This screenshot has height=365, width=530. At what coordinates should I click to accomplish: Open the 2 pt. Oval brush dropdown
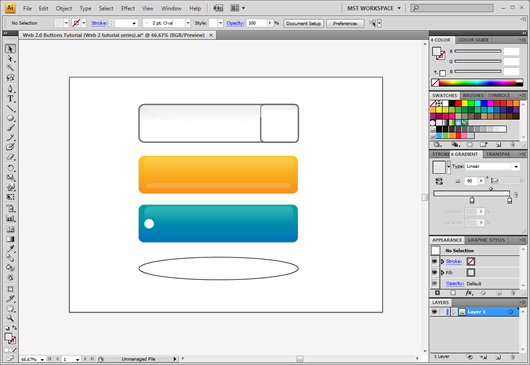click(188, 23)
